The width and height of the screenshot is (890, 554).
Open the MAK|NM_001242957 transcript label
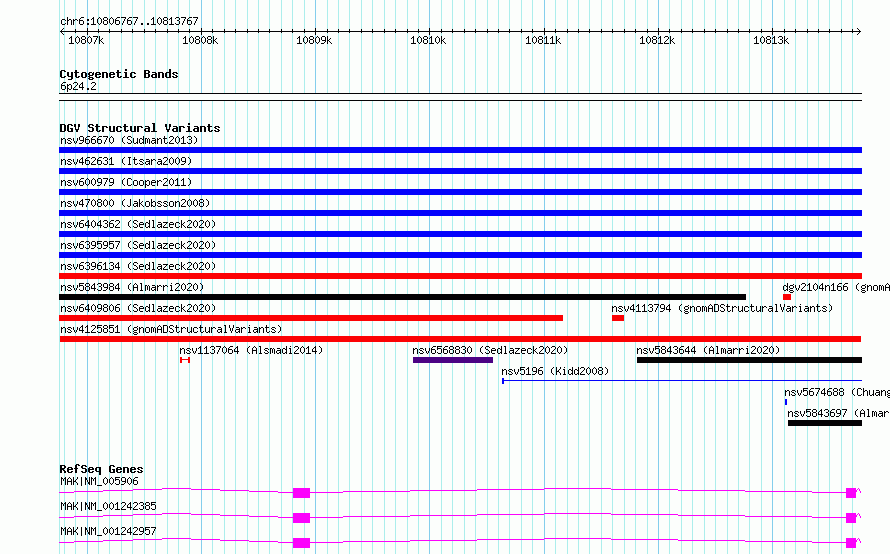tap(108, 531)
